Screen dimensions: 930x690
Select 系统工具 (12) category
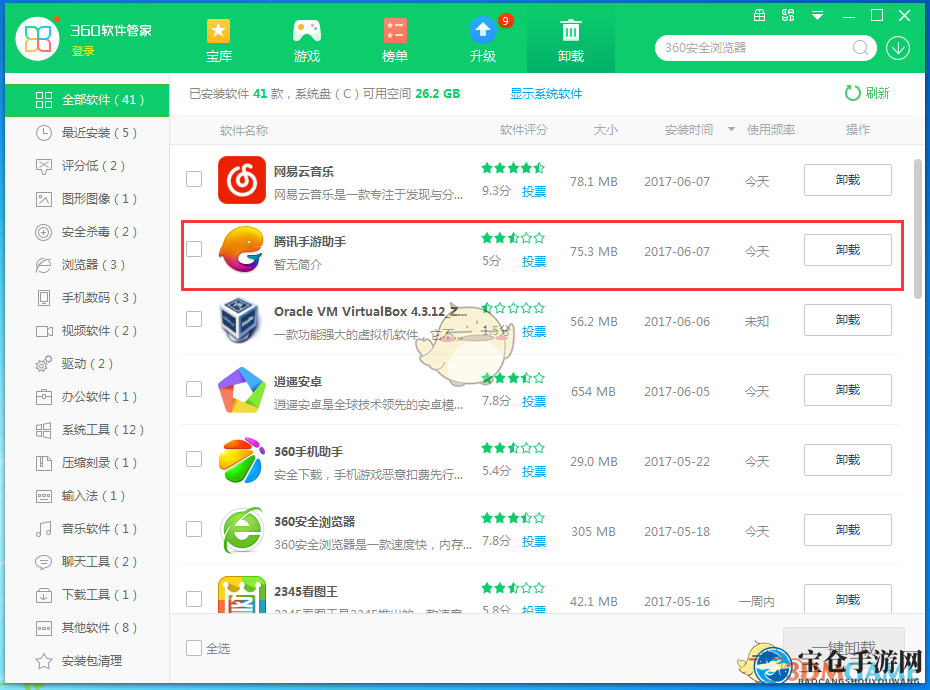[87, 430]
